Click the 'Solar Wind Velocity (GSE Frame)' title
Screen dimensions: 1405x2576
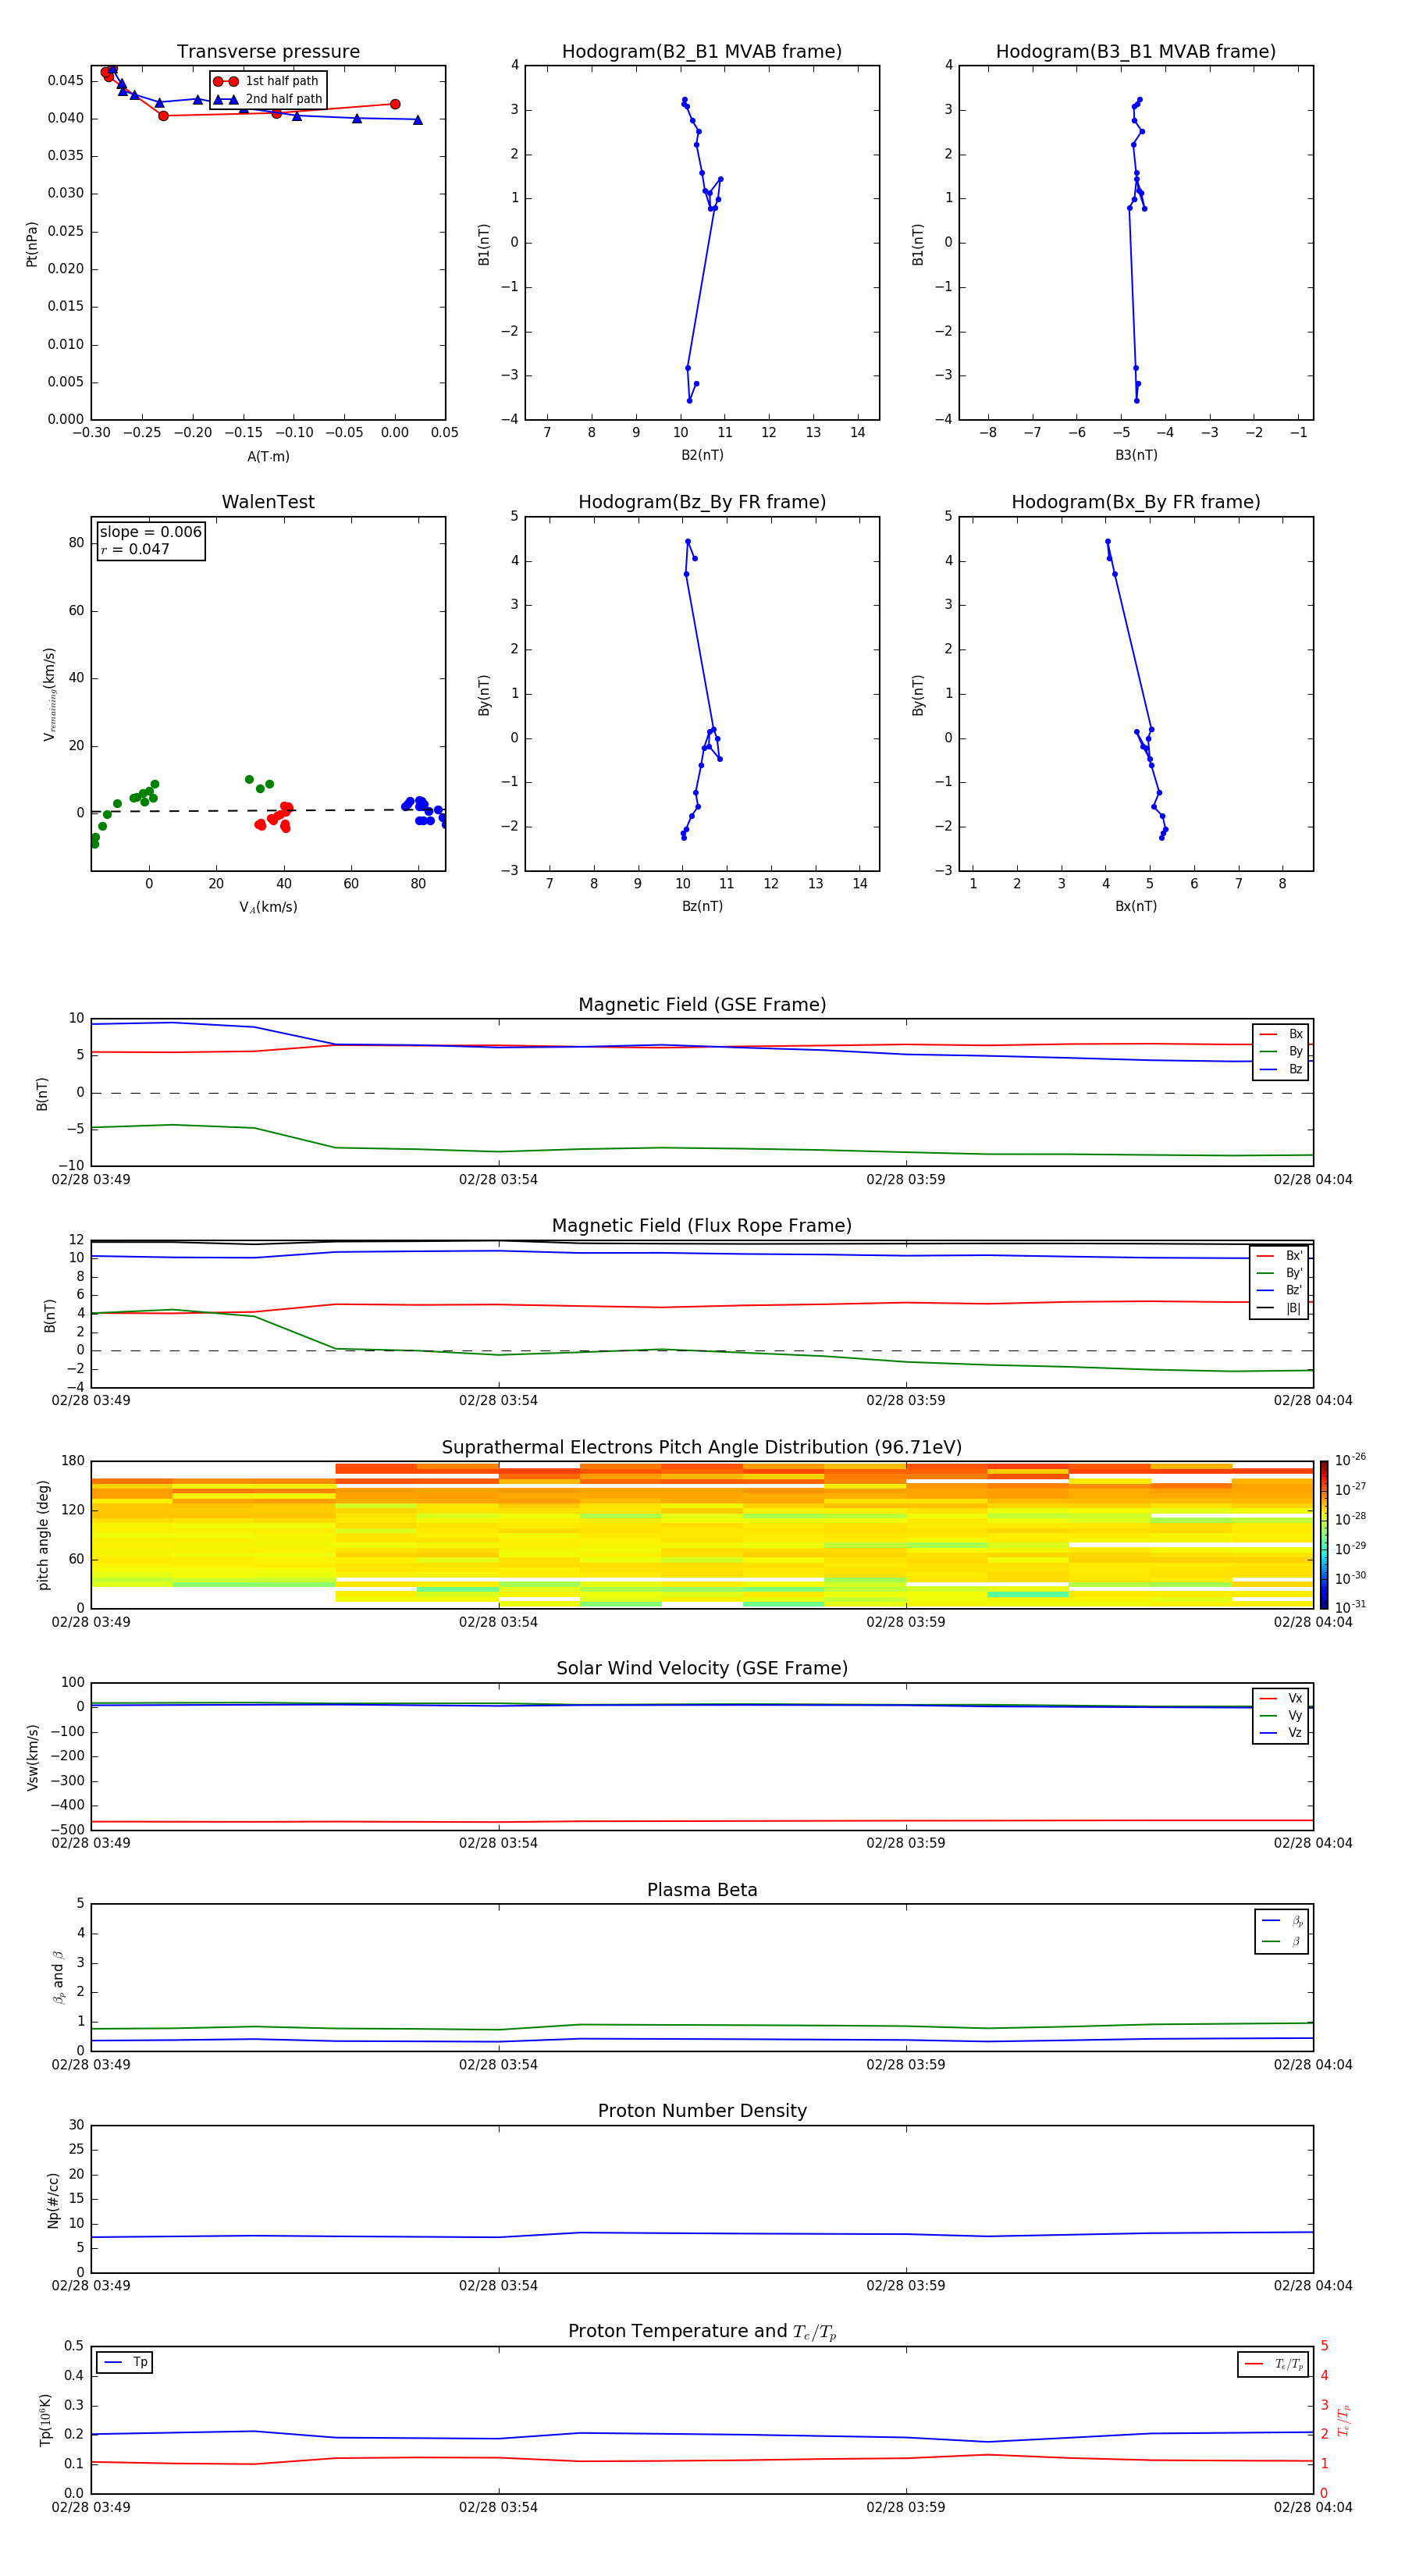coord(702,1668)
